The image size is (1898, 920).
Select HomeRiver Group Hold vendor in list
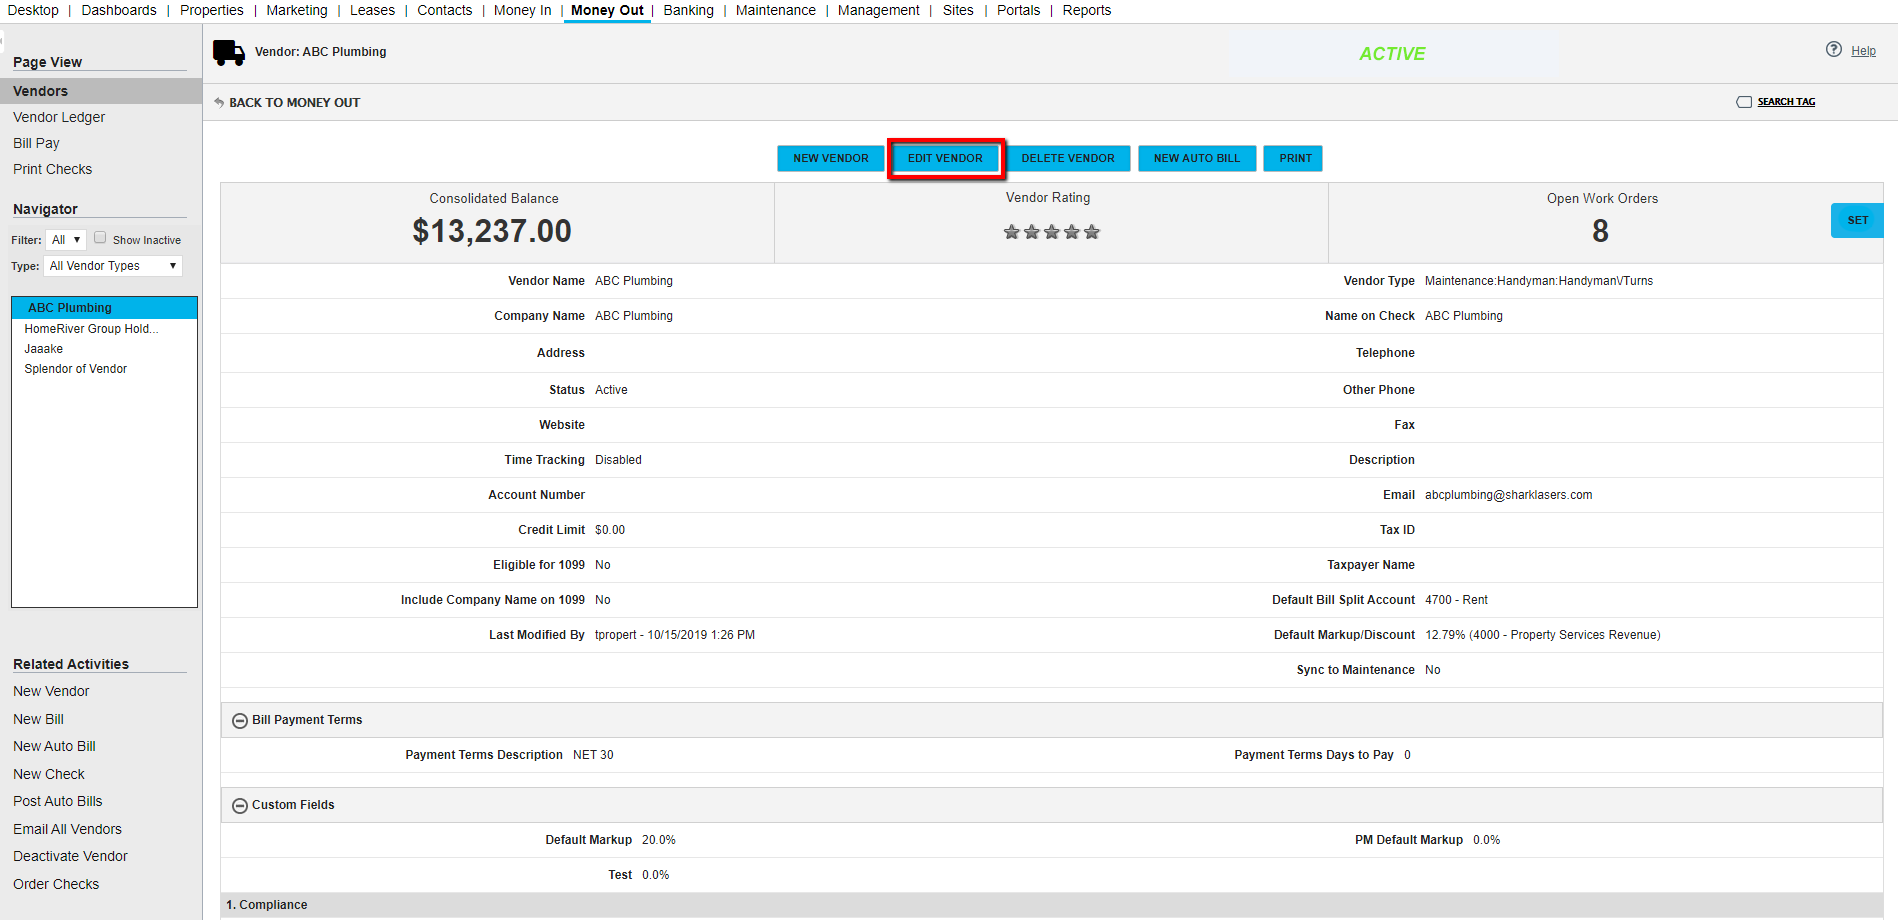(x=91, y=329)
